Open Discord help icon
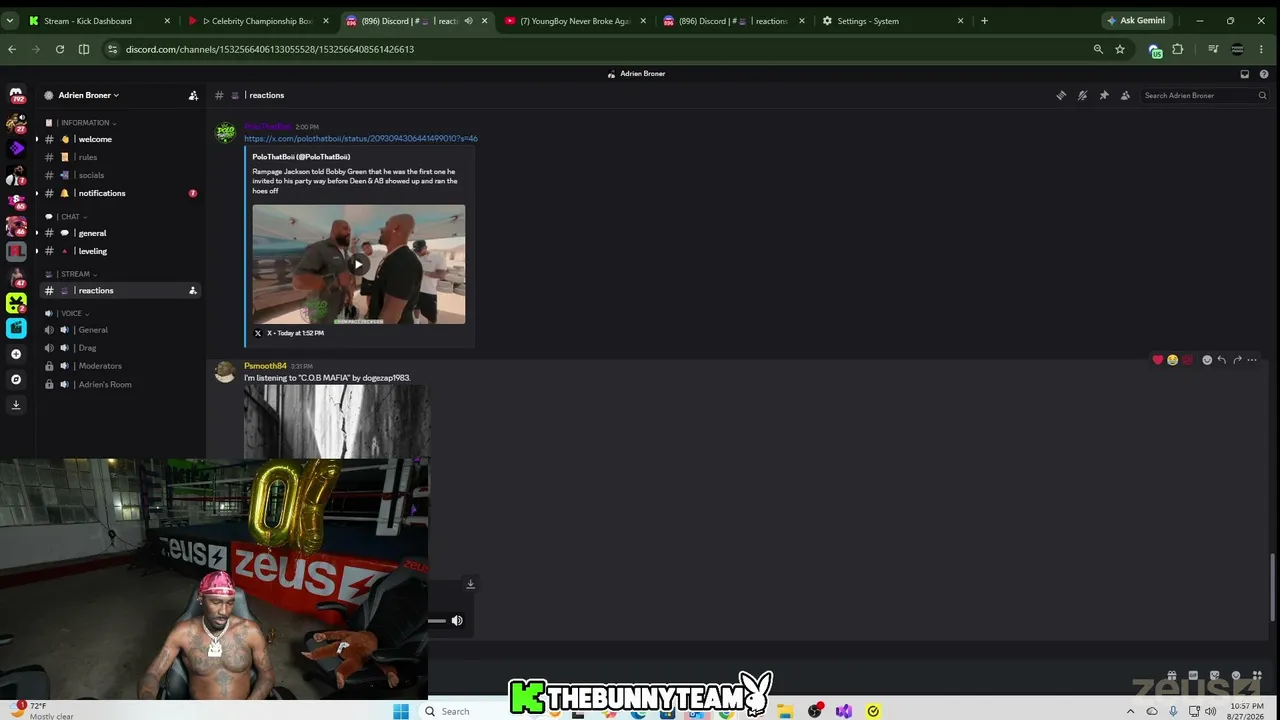Image resolution: width=1280 pixels, height=720 pixels. 1264,74
